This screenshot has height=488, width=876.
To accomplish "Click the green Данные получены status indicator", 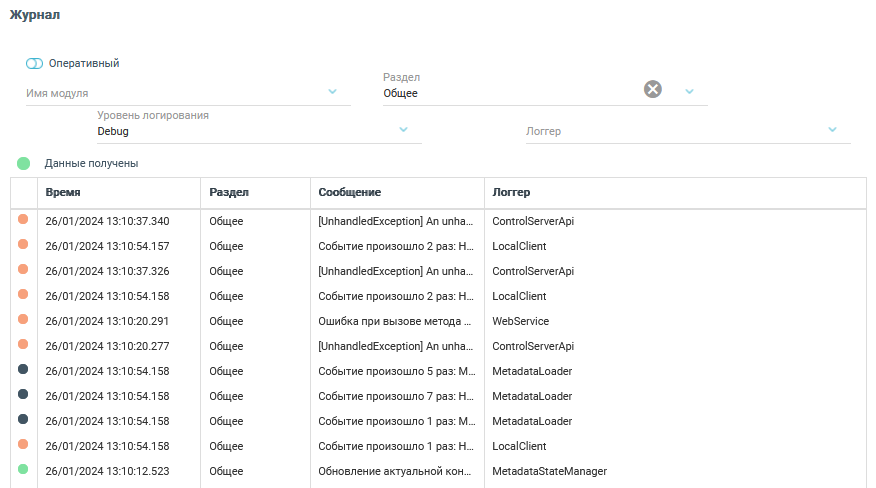I will click(x=23, y=163).
